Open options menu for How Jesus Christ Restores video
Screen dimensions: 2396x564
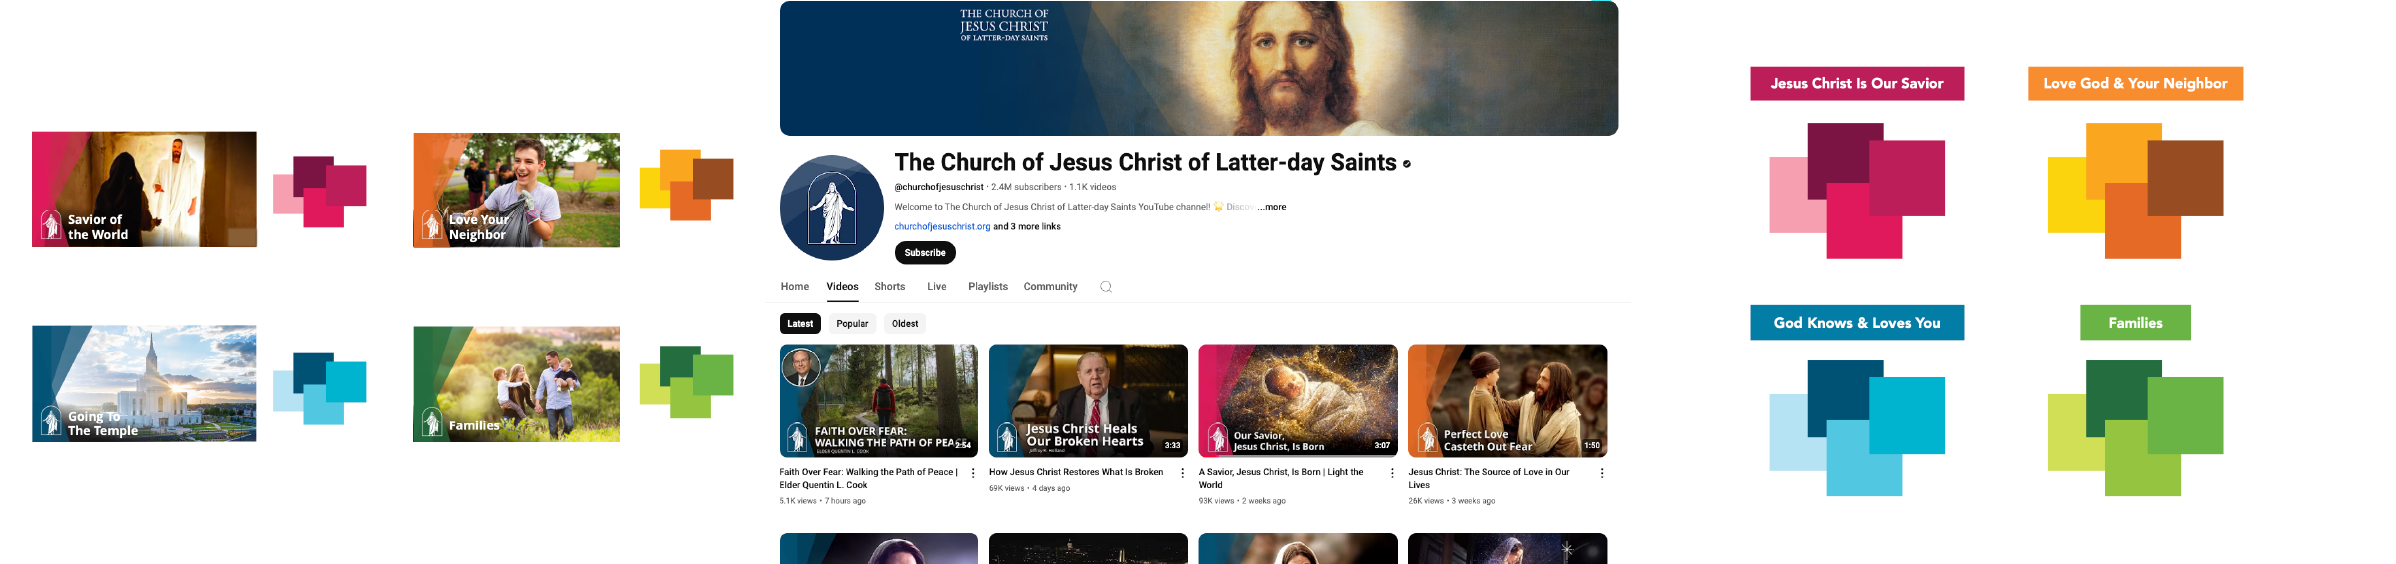1183,473
